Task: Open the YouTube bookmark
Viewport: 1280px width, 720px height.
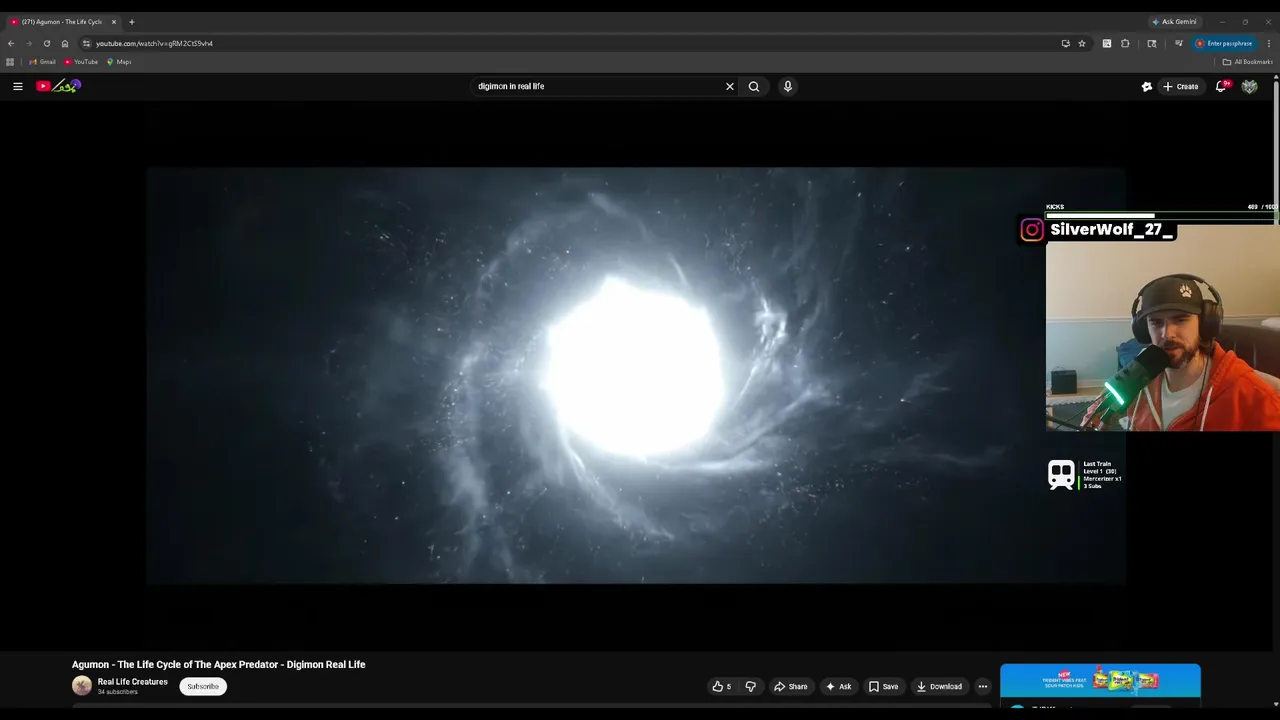Action: tap(81, 62)
